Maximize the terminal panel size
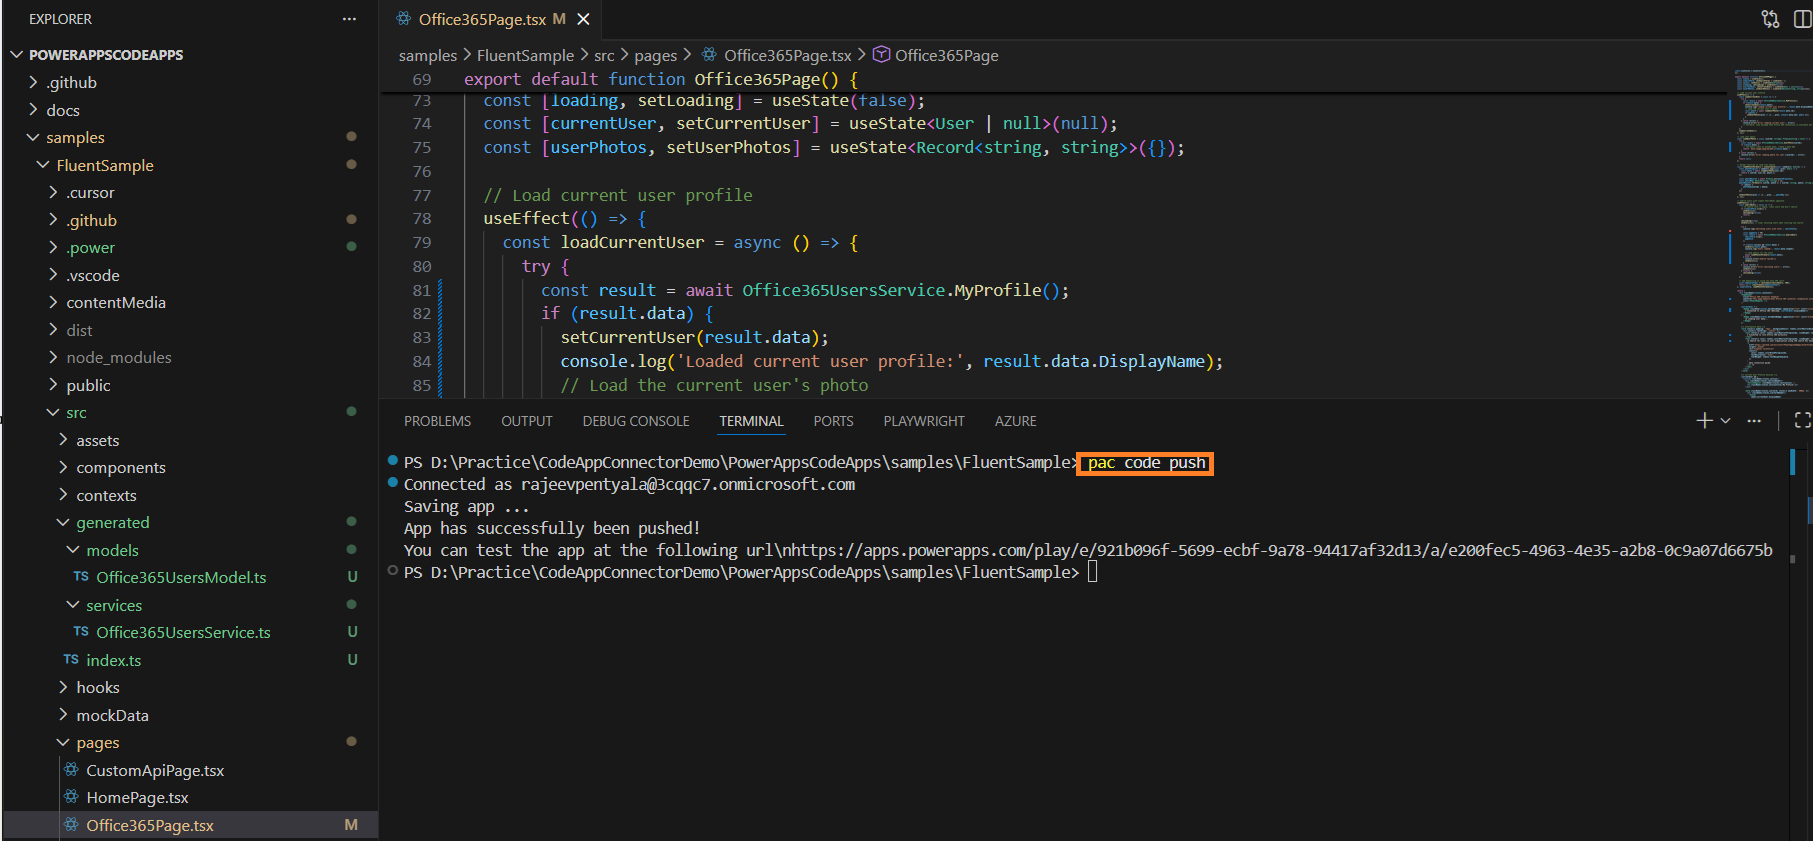This screenshot has height=841, width=1813. 1801,421
